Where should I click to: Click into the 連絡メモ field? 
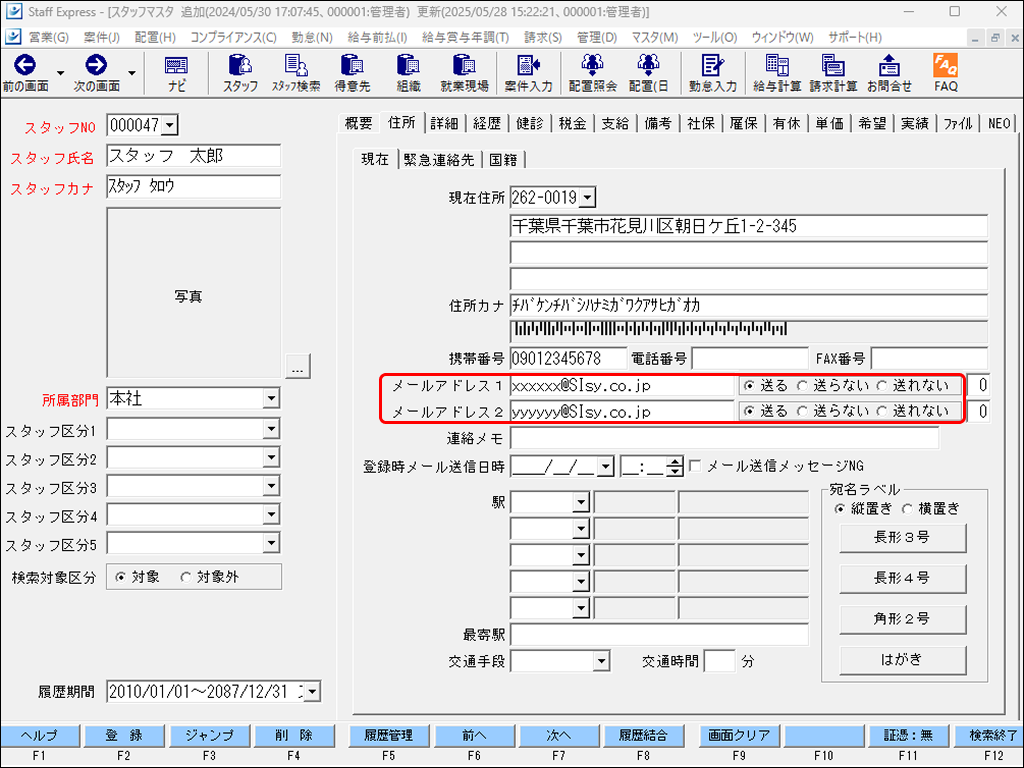(x=724, y=438)
